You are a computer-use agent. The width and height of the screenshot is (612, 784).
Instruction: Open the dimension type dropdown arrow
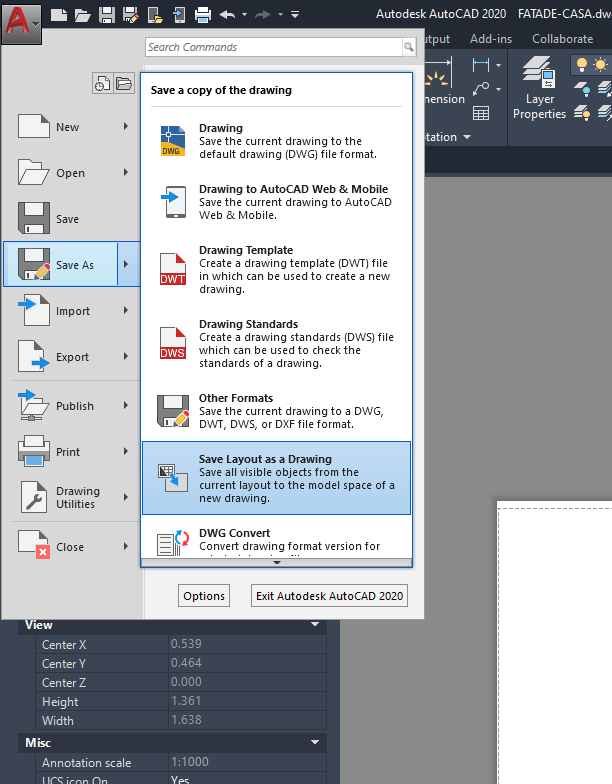coord(498,65)
